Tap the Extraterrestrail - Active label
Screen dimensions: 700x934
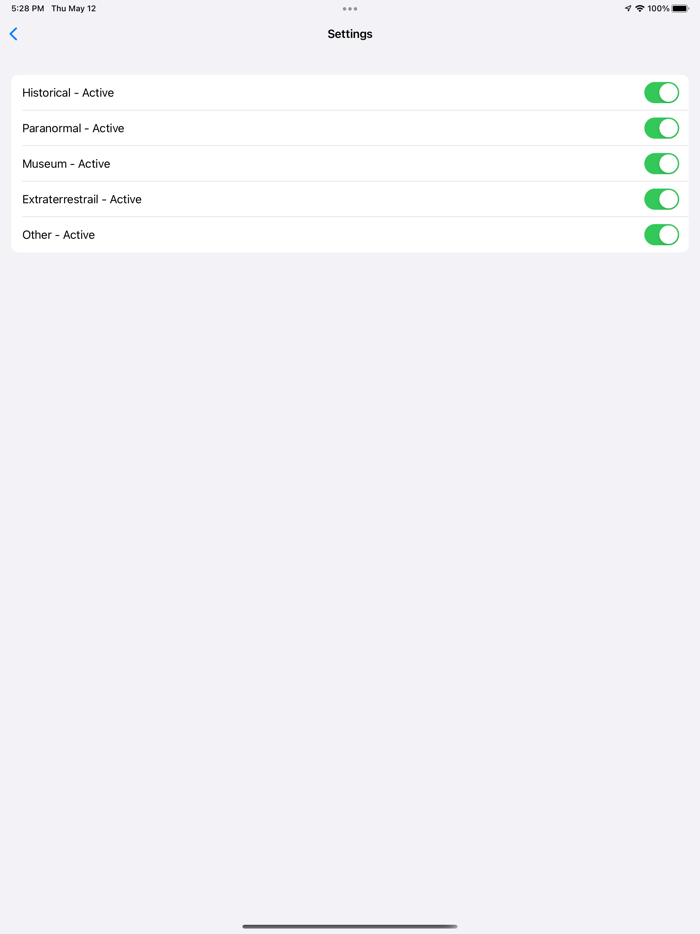click(82, 199)
